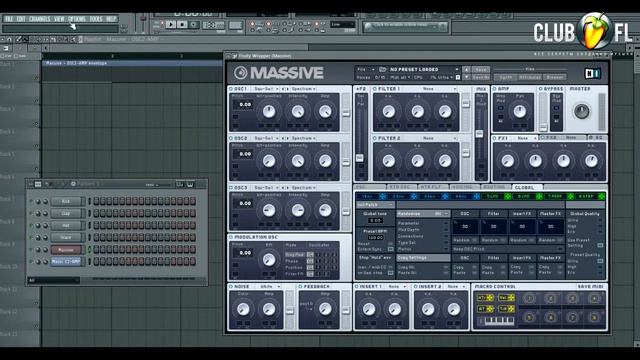Toggle FILTER 2 power button
Viewport: 640px width, 360px height.
[375, 138]
